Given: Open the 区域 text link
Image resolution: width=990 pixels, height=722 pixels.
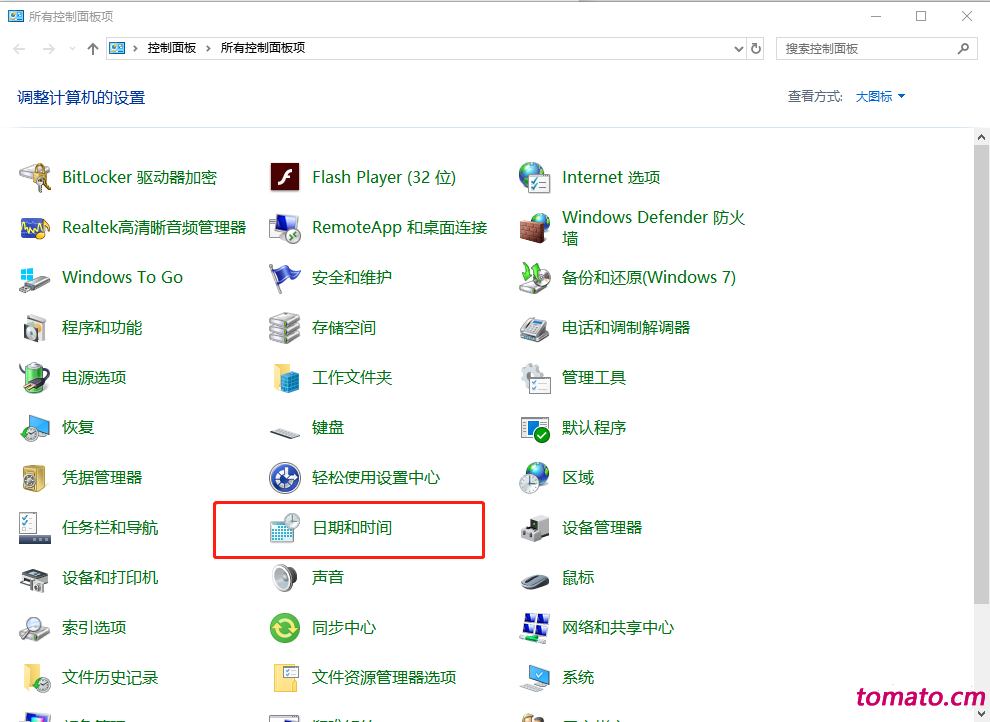Looking at the screenshot, I should click(x=578, y=478).
